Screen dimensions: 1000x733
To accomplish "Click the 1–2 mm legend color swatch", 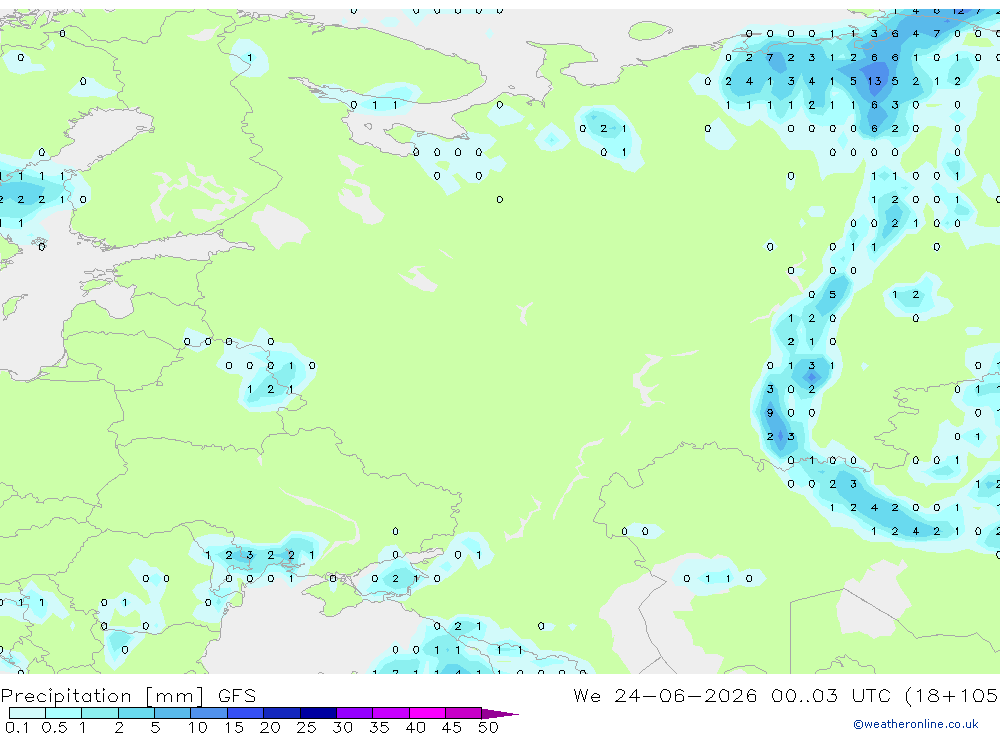I will tap(100, 713).
